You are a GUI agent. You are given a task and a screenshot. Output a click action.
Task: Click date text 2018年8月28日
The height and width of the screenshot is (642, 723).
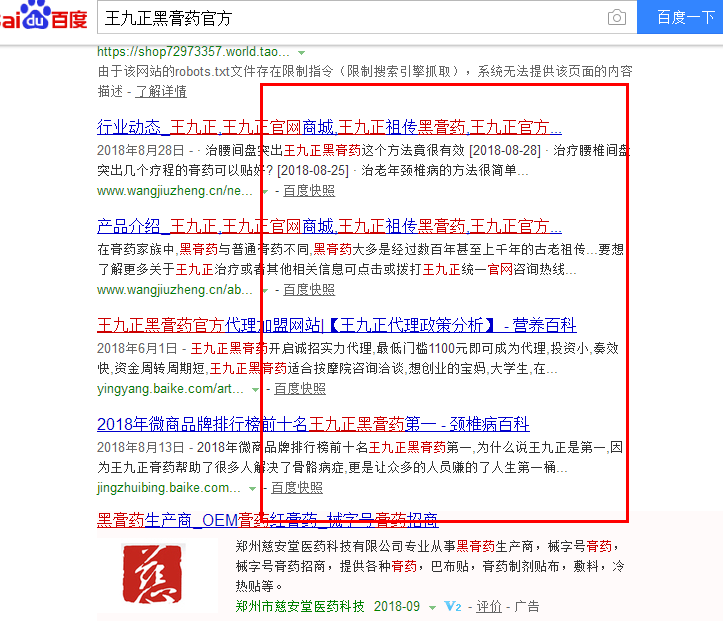pos(141,150)
